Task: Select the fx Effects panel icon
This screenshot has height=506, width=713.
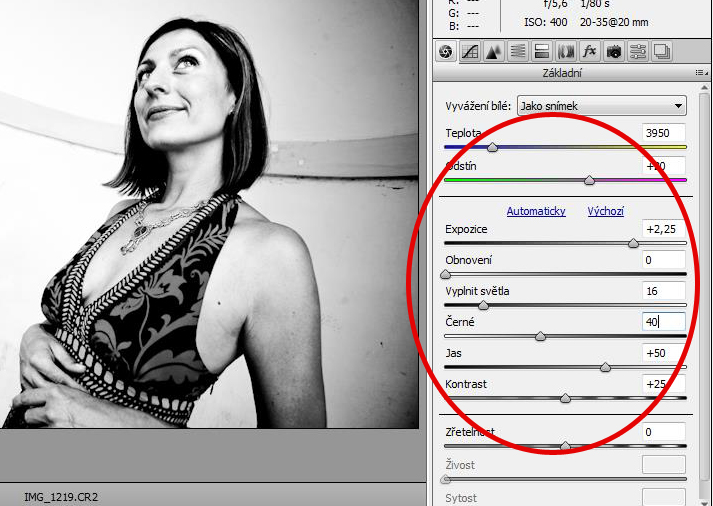Action: [x=590, y=52]
